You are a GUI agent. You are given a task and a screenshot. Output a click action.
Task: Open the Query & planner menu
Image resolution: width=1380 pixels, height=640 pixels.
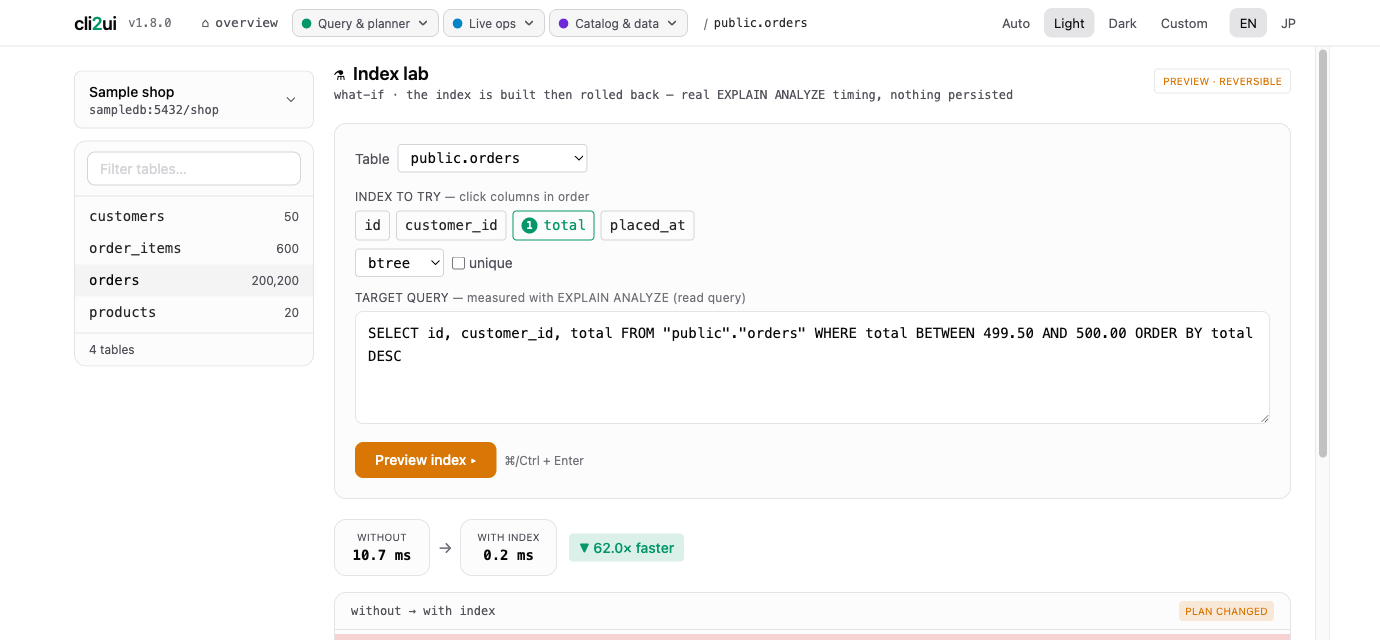click(x=365, y=23)
